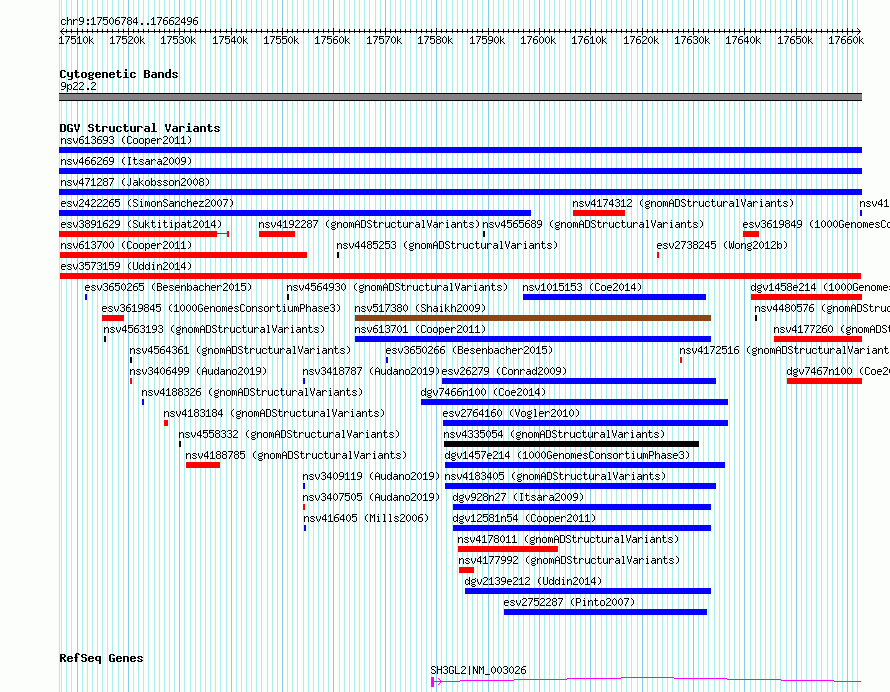Open nsv416405 (Mills2006) label
The height and width of the screenshot is (692, 890).
[x=366, y=518]
